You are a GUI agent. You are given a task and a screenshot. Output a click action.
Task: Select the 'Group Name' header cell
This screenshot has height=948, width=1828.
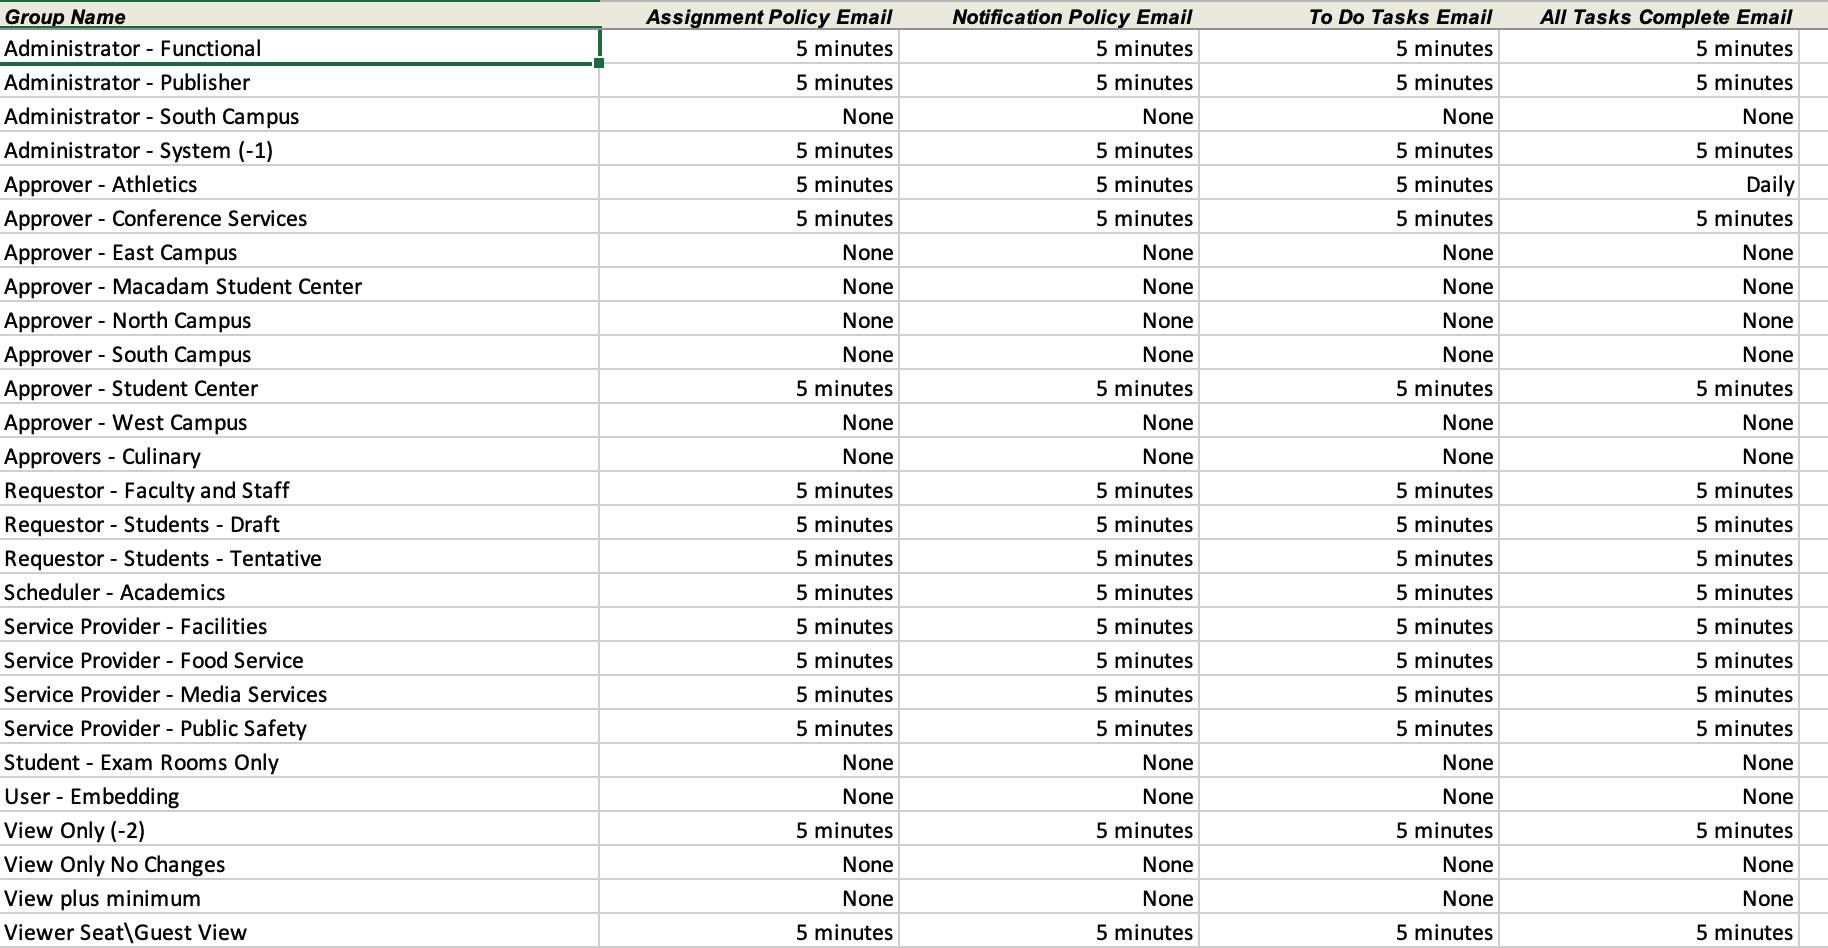299,16
